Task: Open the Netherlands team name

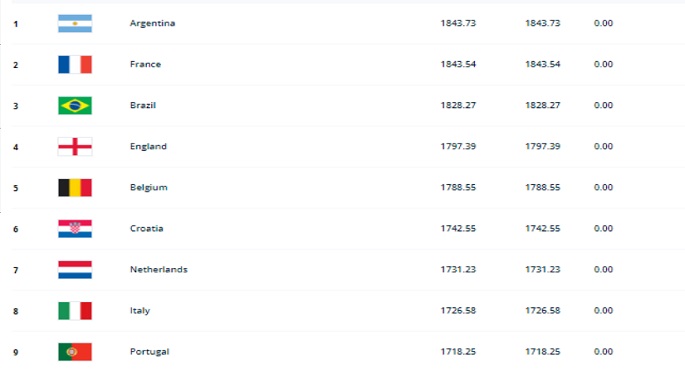Action: click(159, 270)
